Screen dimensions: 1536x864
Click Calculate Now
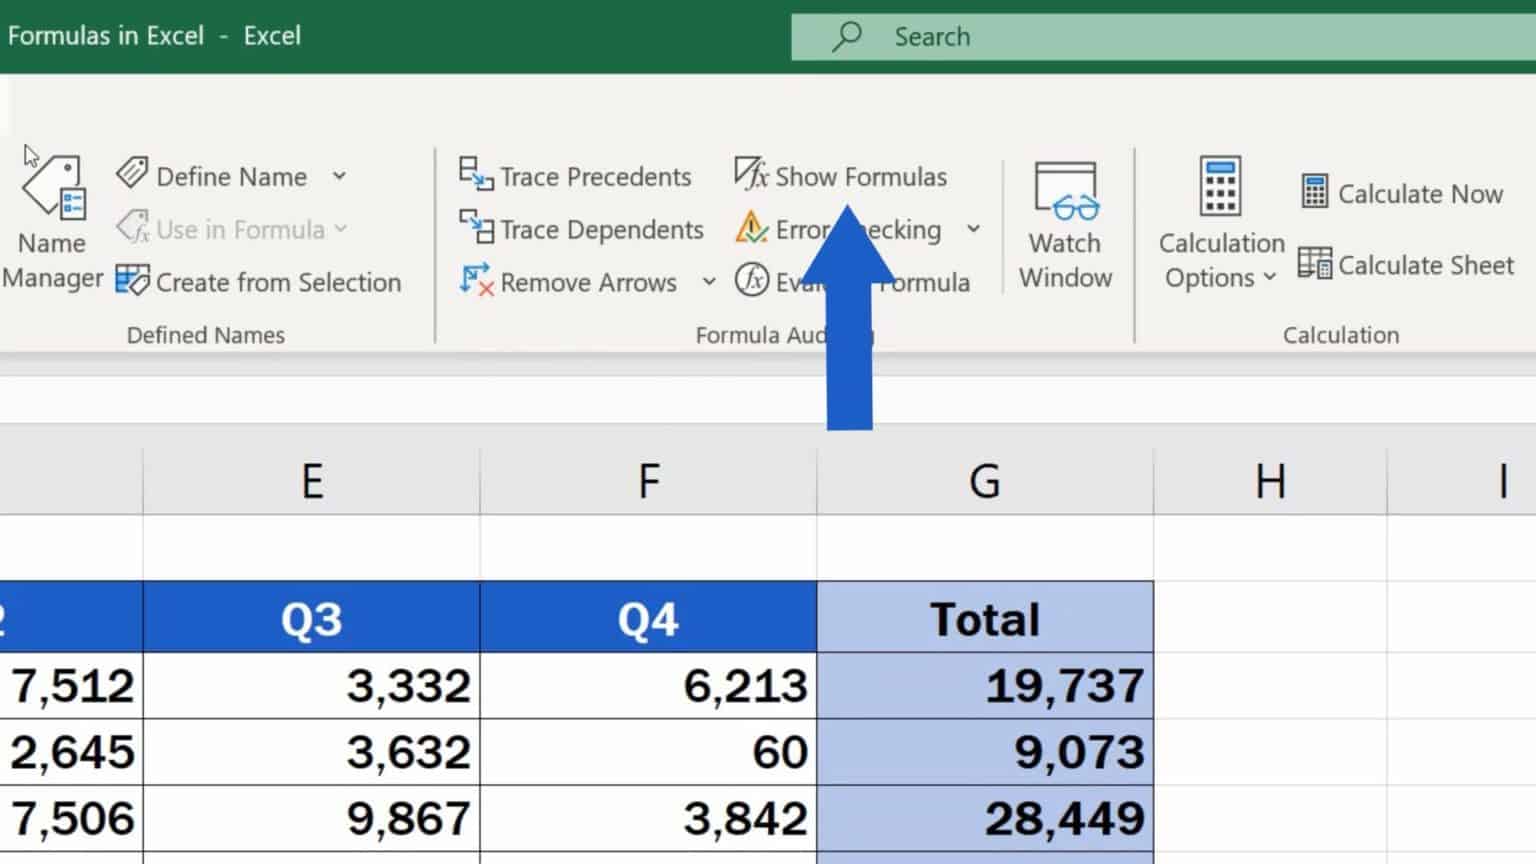pos(1400,193)
